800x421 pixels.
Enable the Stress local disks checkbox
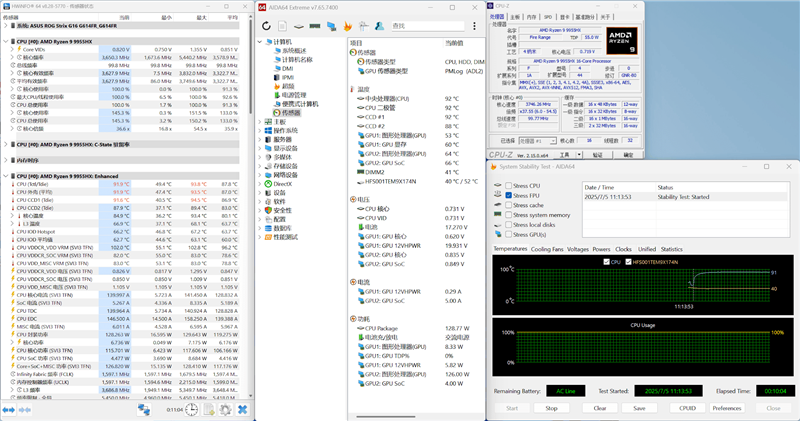(x=509, y=225)
